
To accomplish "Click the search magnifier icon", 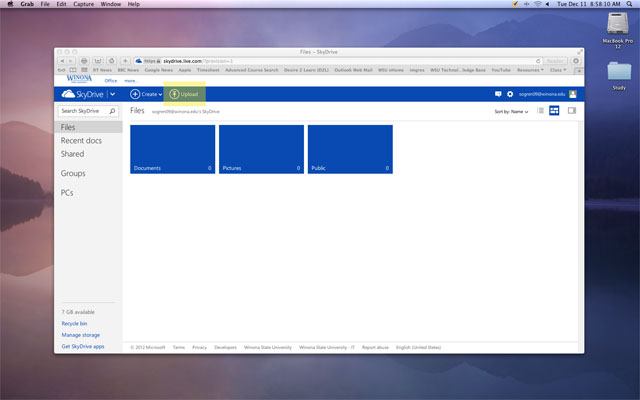I will click(x=111, y=111).
